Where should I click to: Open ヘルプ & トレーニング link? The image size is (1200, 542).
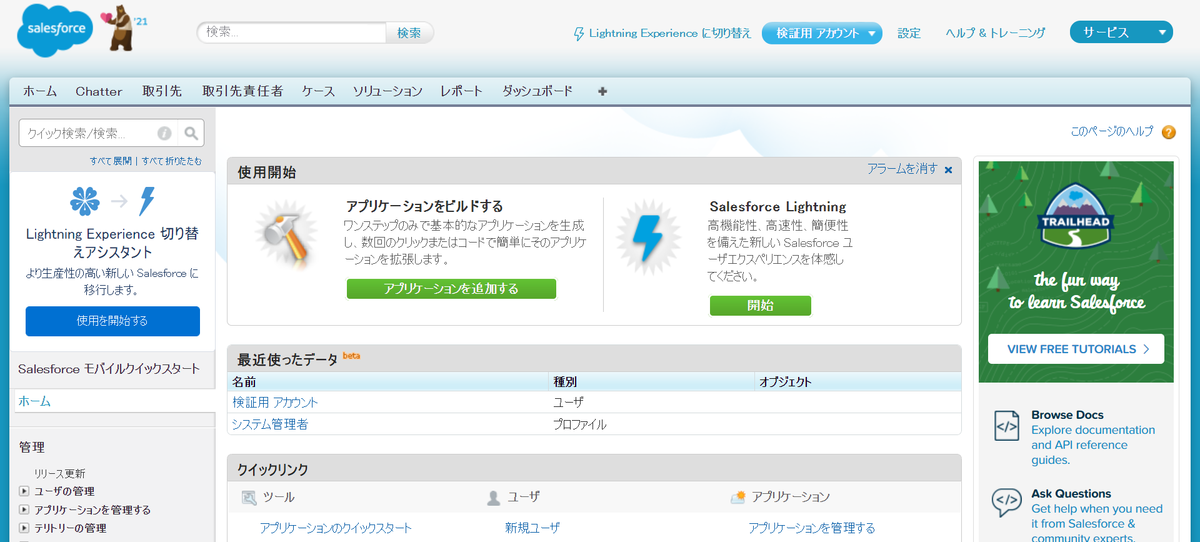click(x=995, y=33)
